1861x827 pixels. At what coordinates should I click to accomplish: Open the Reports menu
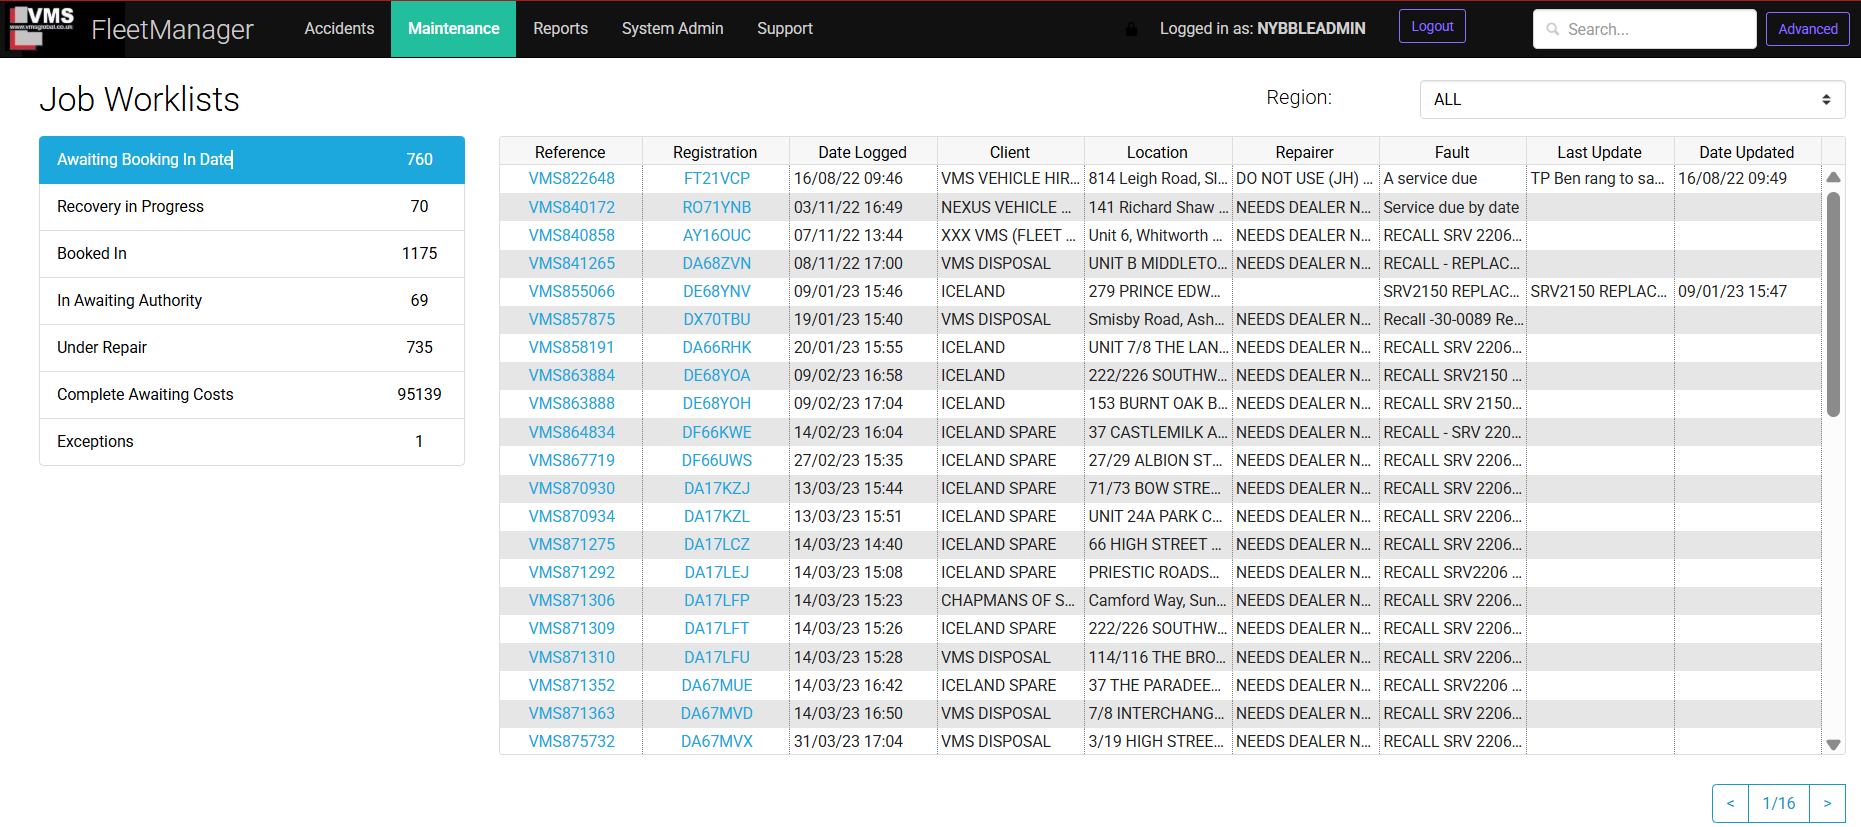560,29
